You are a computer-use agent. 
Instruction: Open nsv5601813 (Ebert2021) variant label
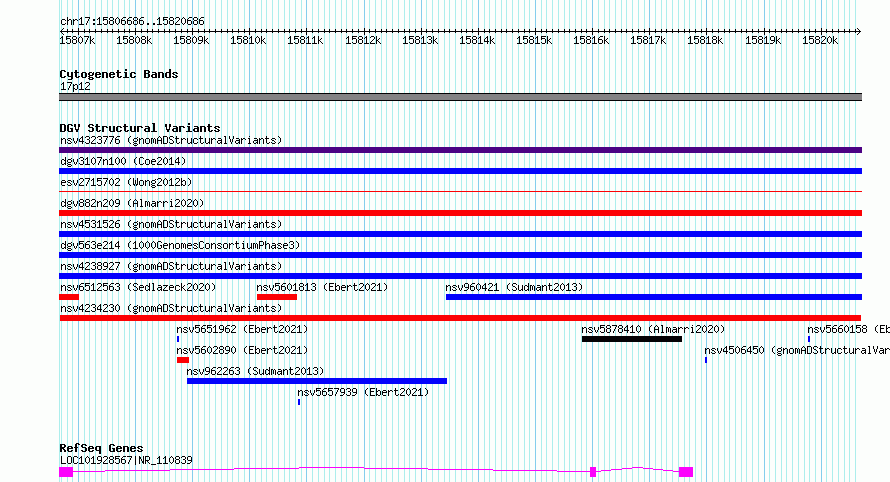(322, 287)
